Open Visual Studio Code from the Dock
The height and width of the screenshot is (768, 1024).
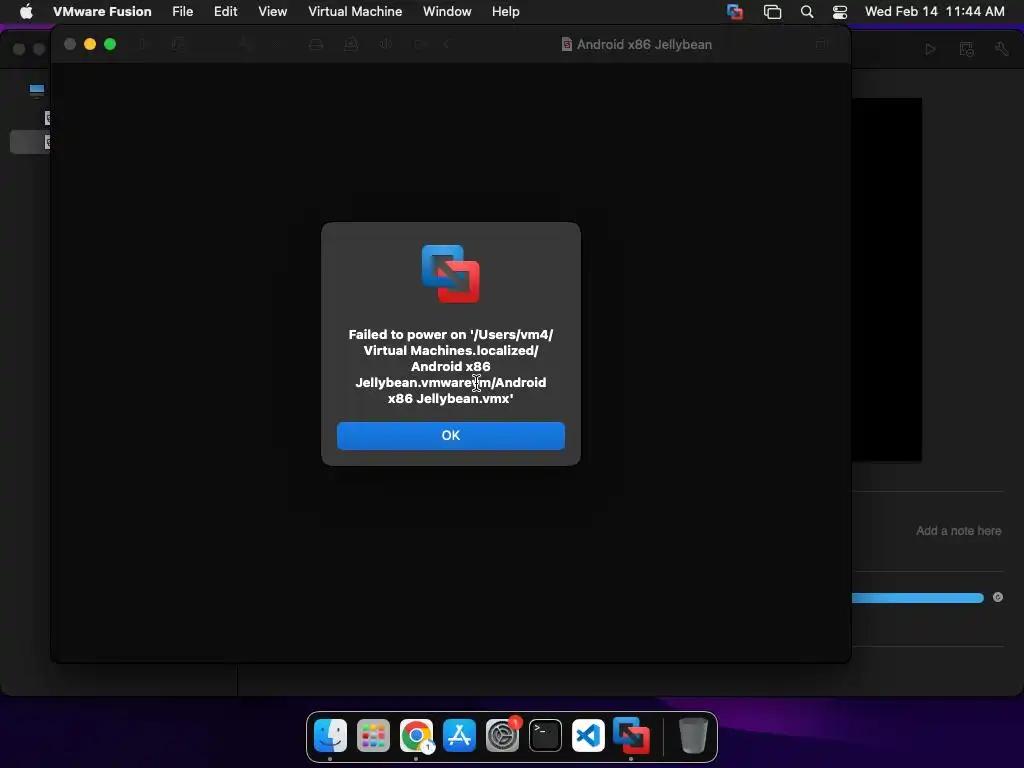pos(588,736)
